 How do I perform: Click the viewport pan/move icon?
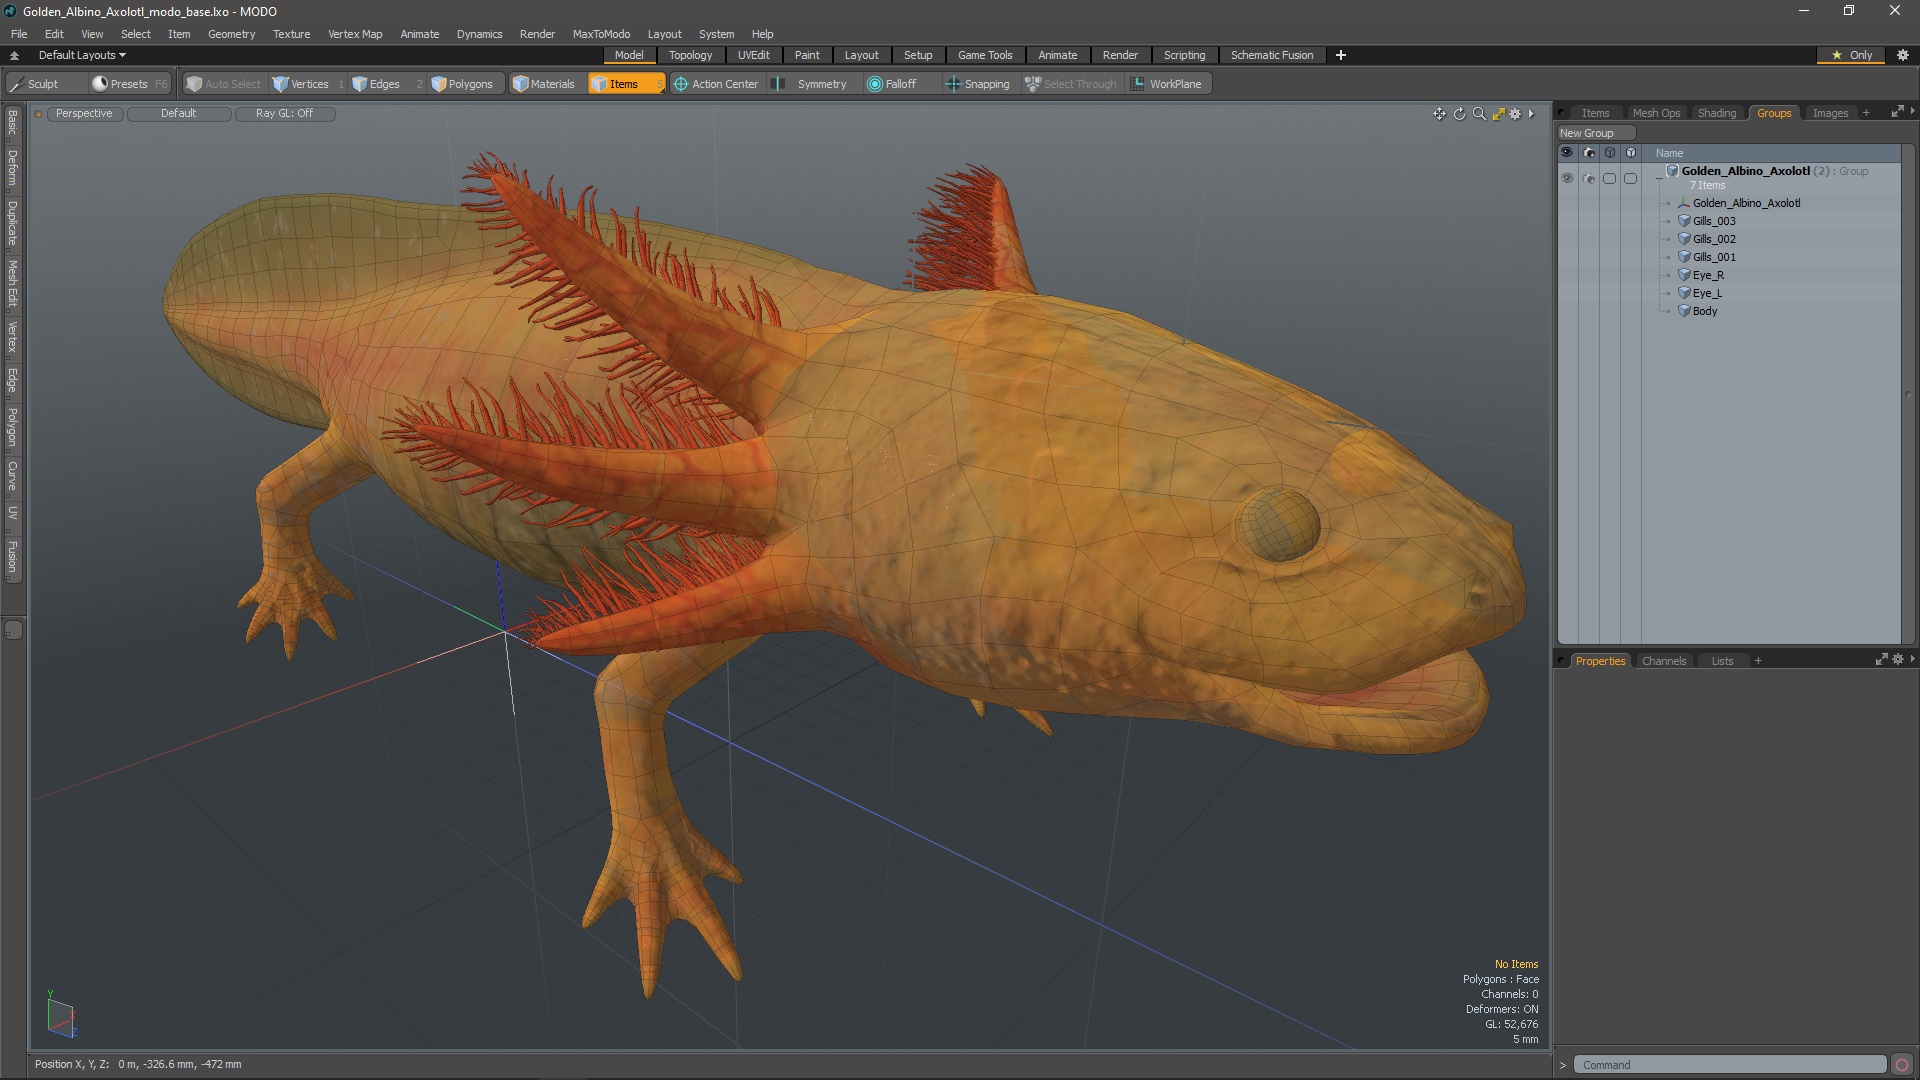click(x=1439, y=114)
